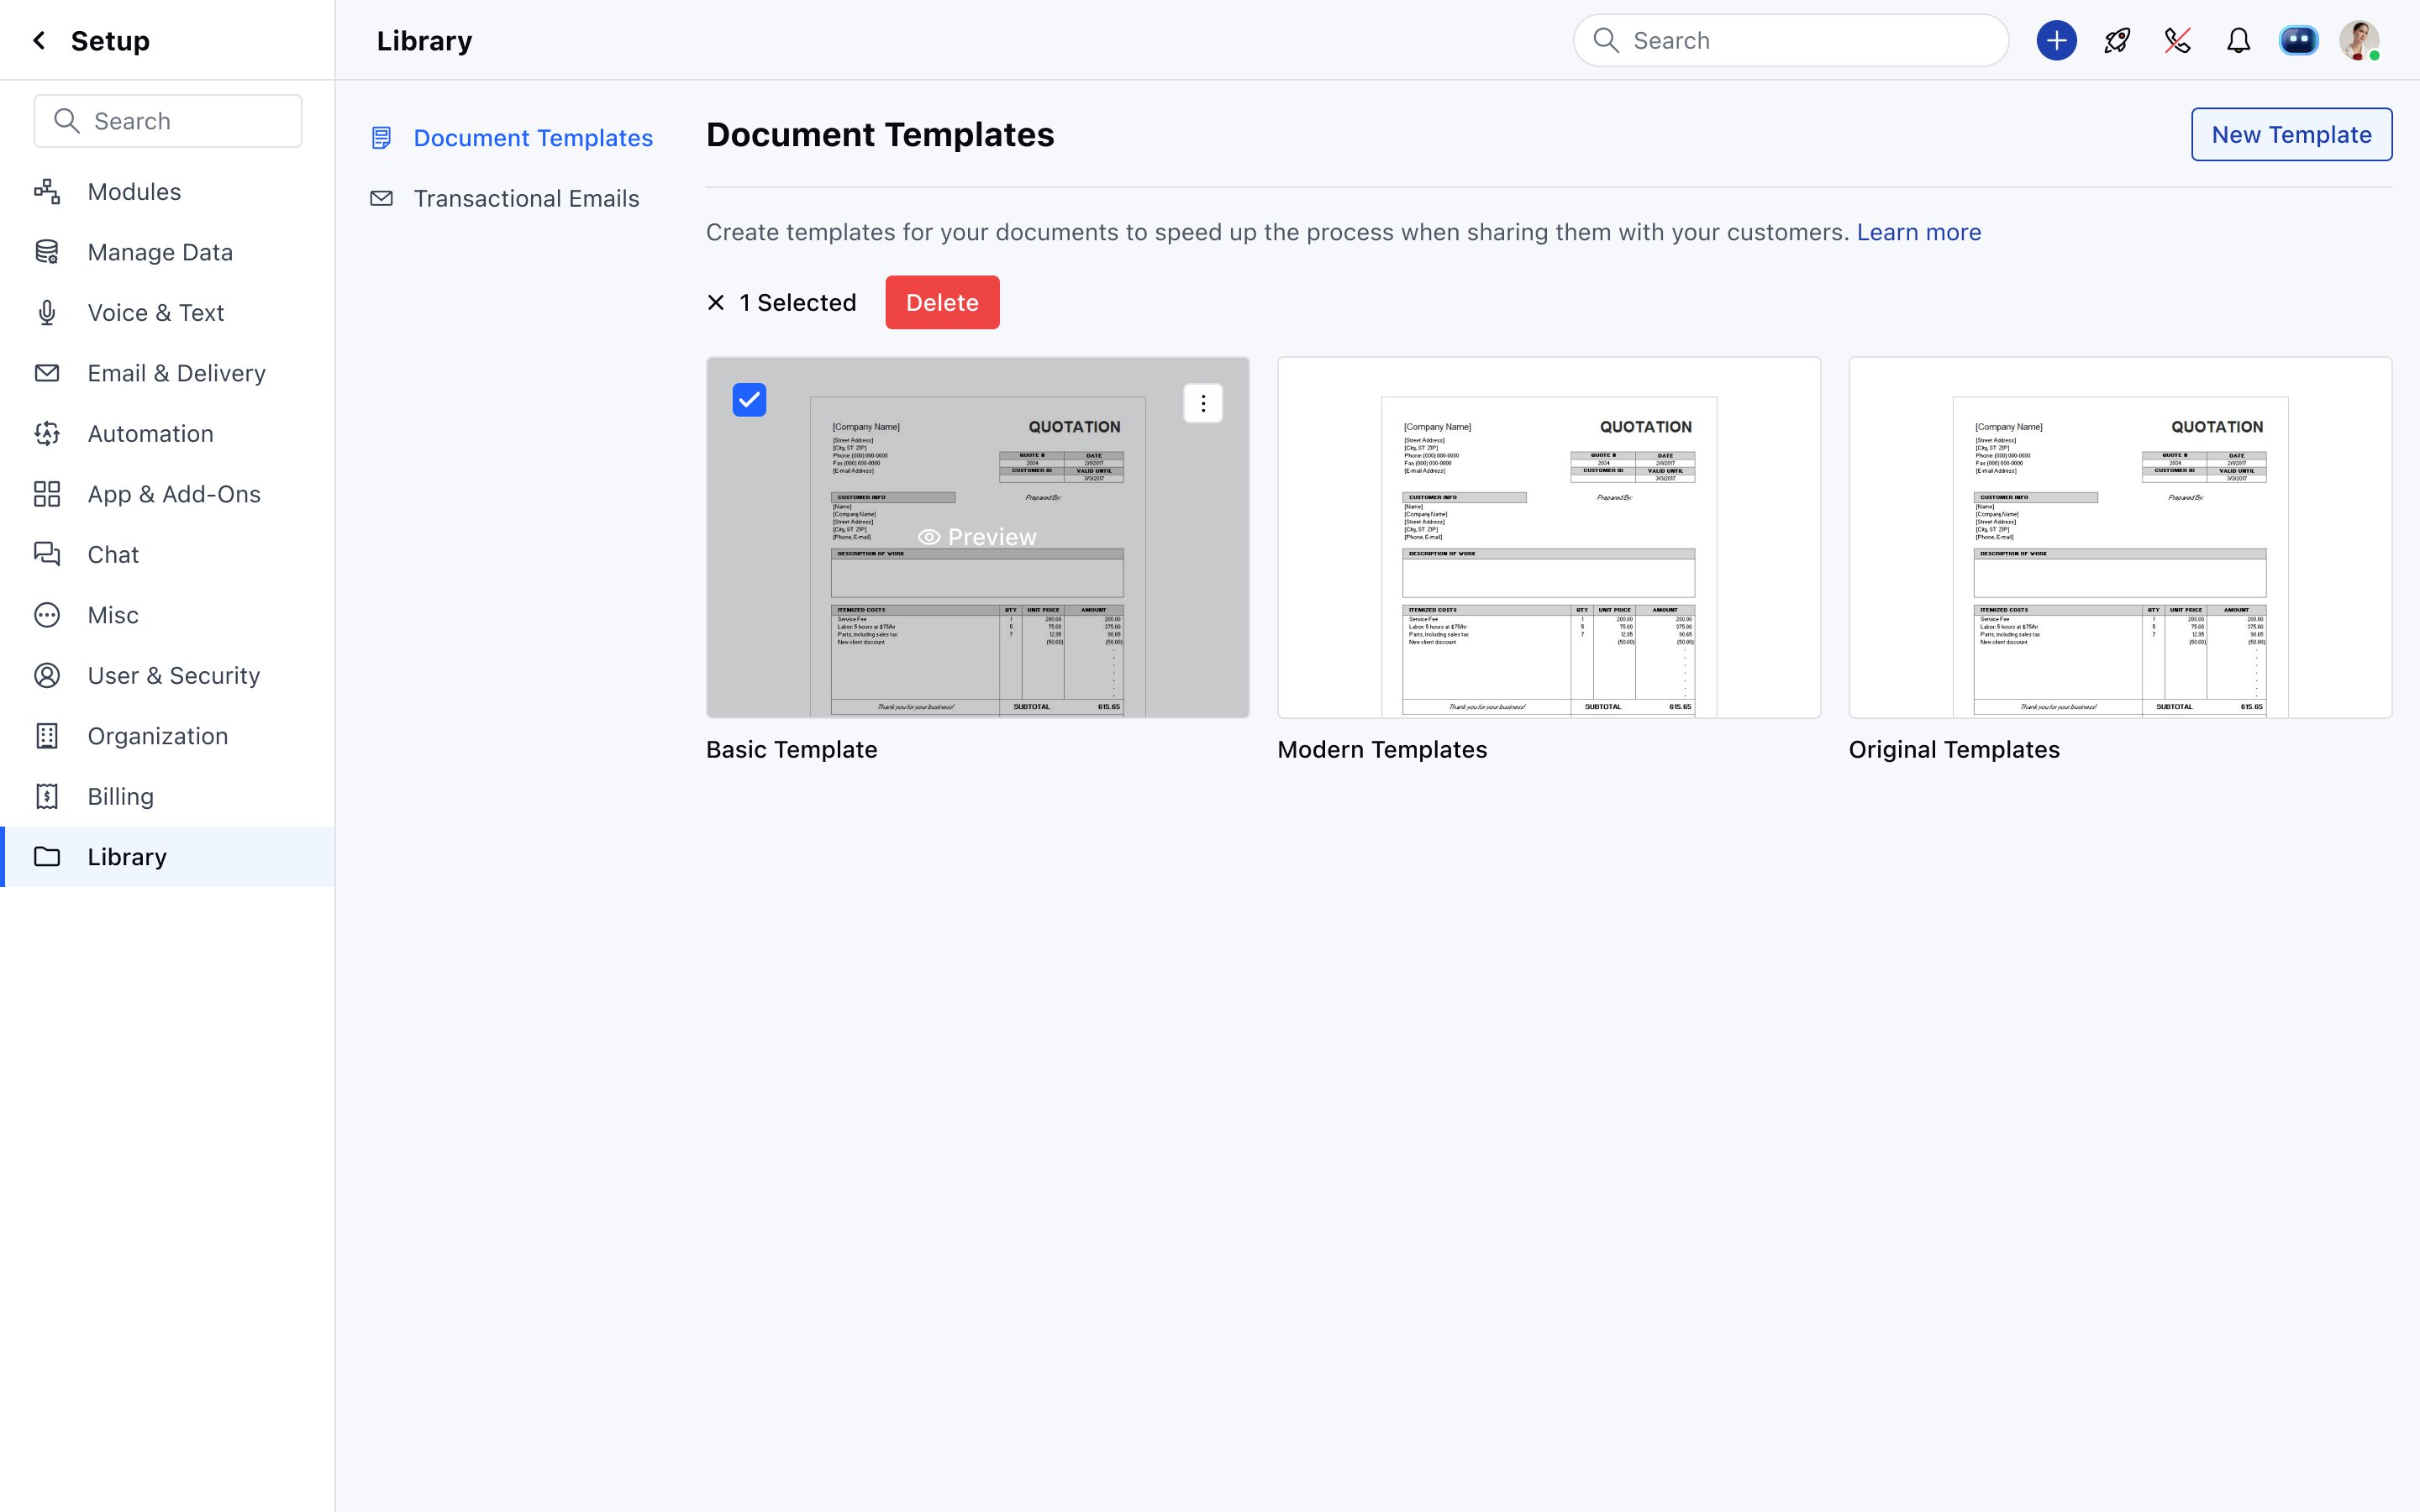Open the Original Templates thumbnail
This screenshot has width=2420, height=1512.
click(x=2120, y=537)
